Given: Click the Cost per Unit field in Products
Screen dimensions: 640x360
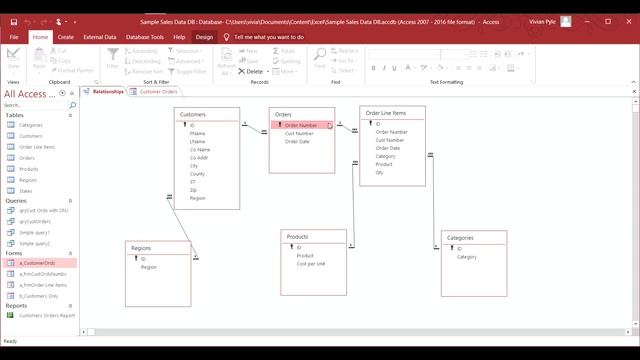Looking at the screenshot, I should click(x=311, y=264).
